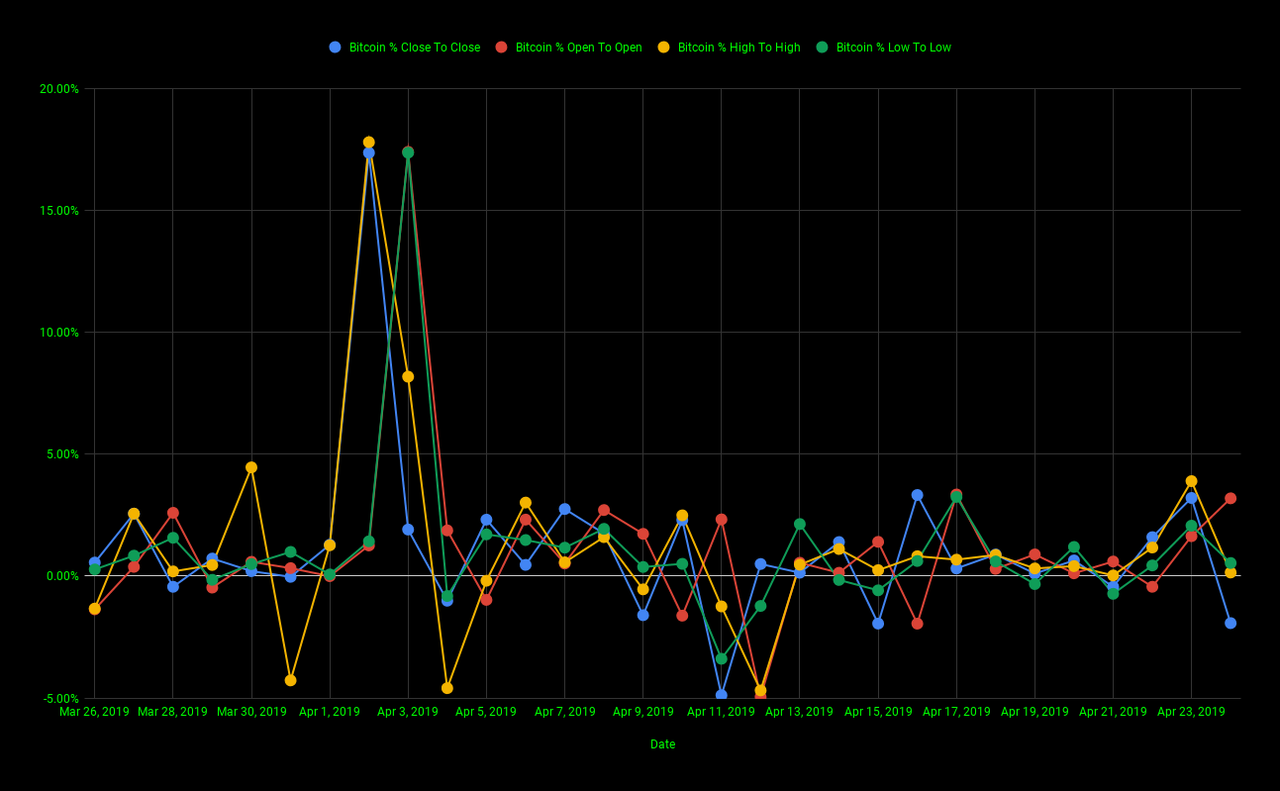This screenshot has height=791, width=1280.
Task: Click the 'Mar 28, 2019' x-axis label
Action: pos(173,712)
